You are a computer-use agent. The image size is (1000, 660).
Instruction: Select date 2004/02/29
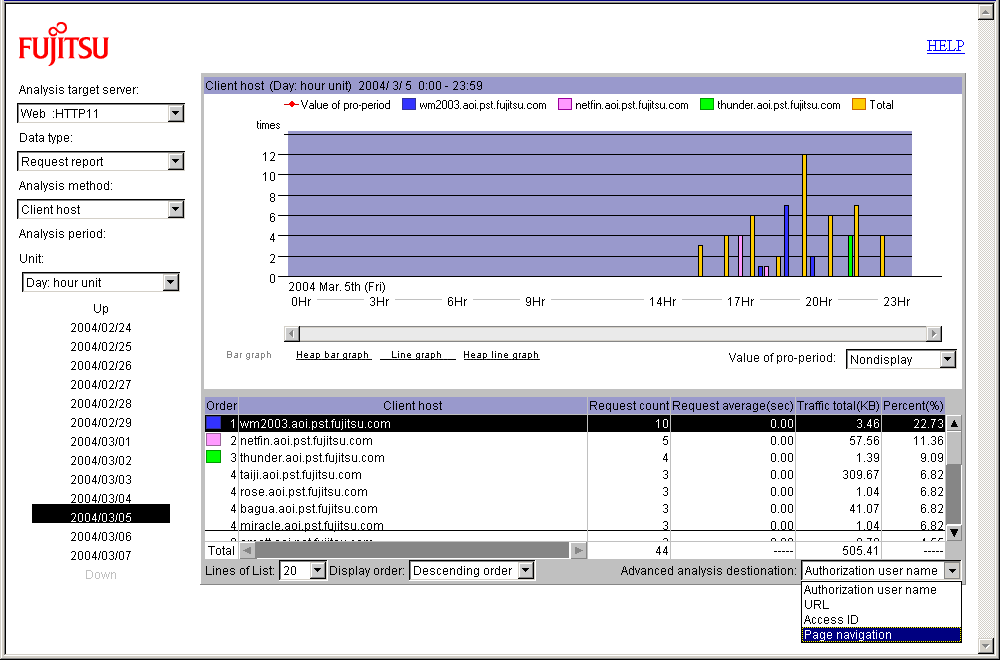point(101,423)
